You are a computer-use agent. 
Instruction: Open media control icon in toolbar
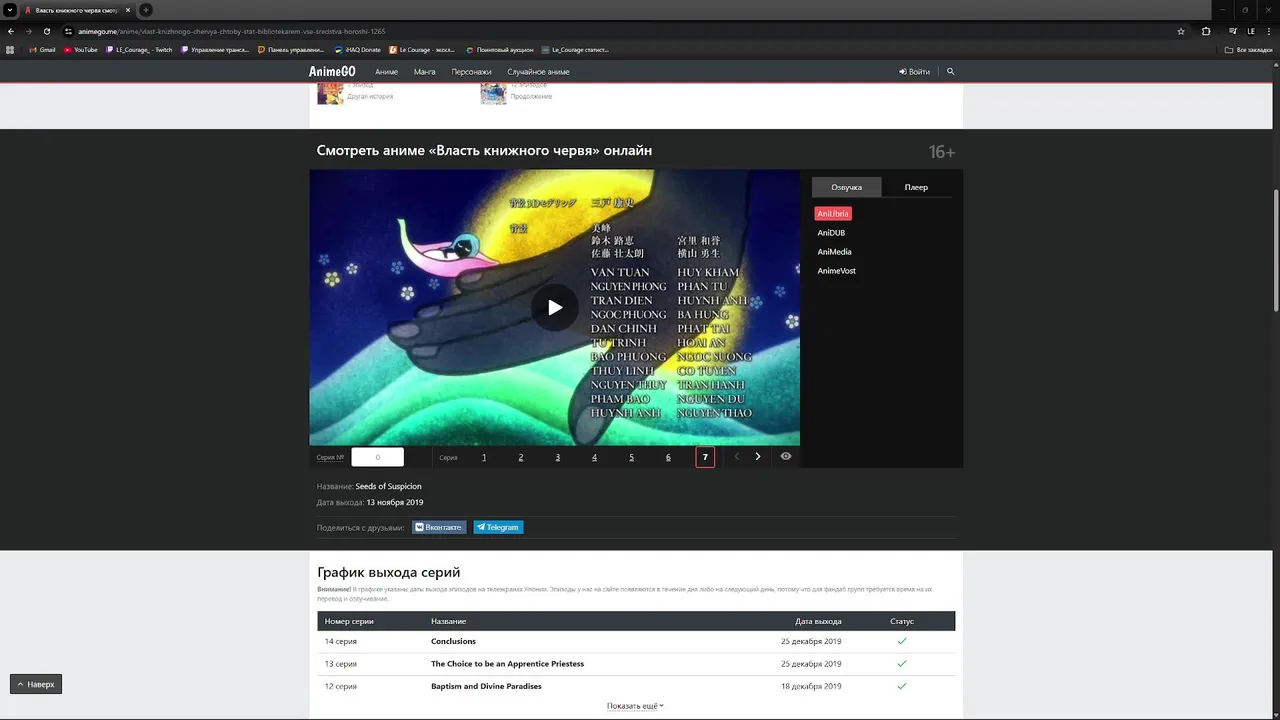tap(1231, 31)
